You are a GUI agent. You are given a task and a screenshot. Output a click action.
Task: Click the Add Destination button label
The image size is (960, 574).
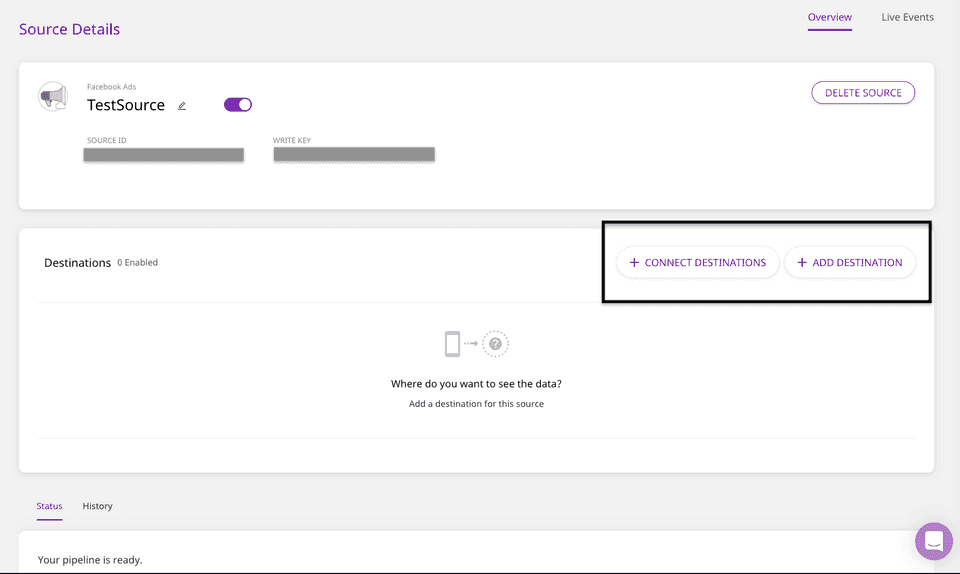857,263
